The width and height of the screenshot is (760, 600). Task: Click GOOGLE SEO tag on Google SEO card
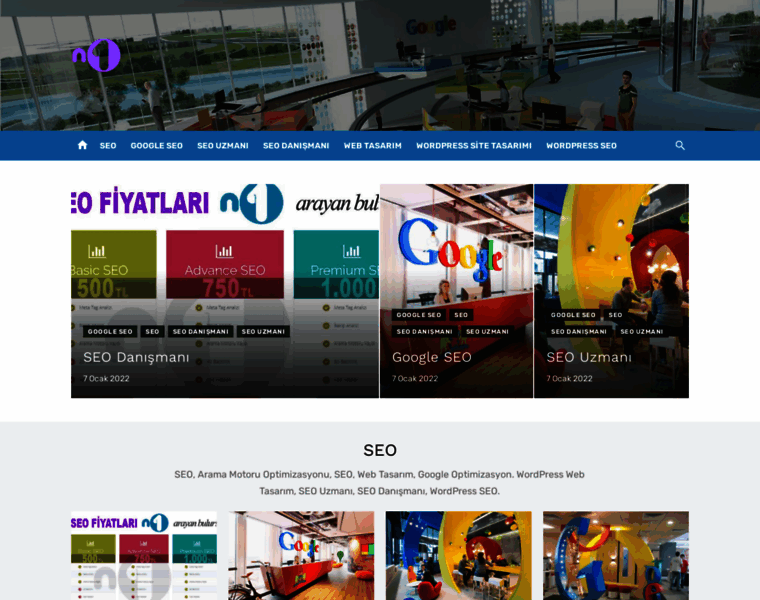pos(419,315)
